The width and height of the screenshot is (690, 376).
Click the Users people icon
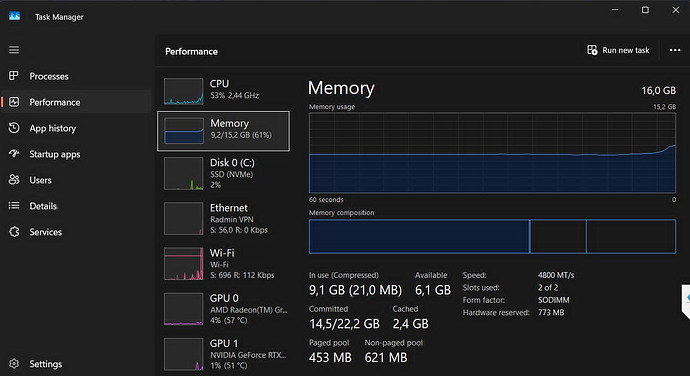14,180
